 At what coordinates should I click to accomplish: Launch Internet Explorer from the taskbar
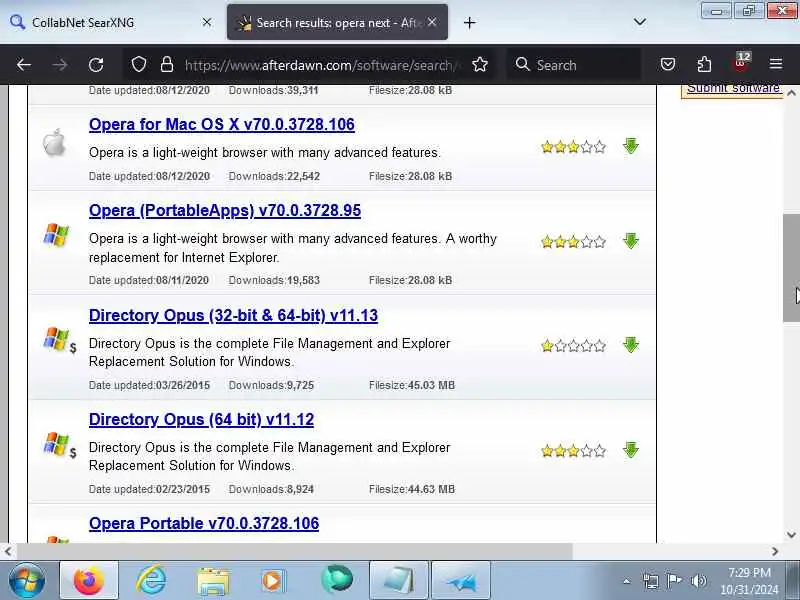tap(151, 580)
